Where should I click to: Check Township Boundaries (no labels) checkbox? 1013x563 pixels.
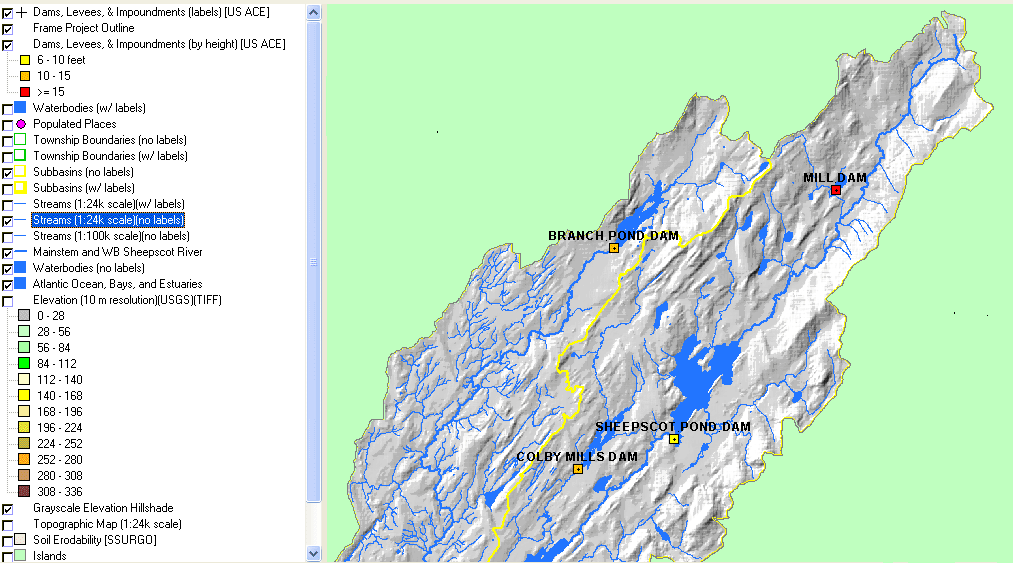8,141
